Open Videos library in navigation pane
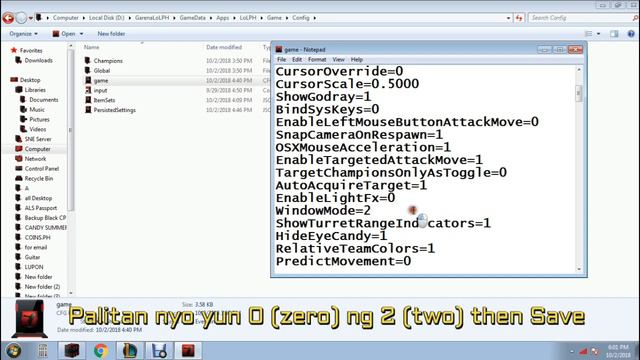Image resolution: width=640 pixels, height=360 pixels. [x=38, y=129]
